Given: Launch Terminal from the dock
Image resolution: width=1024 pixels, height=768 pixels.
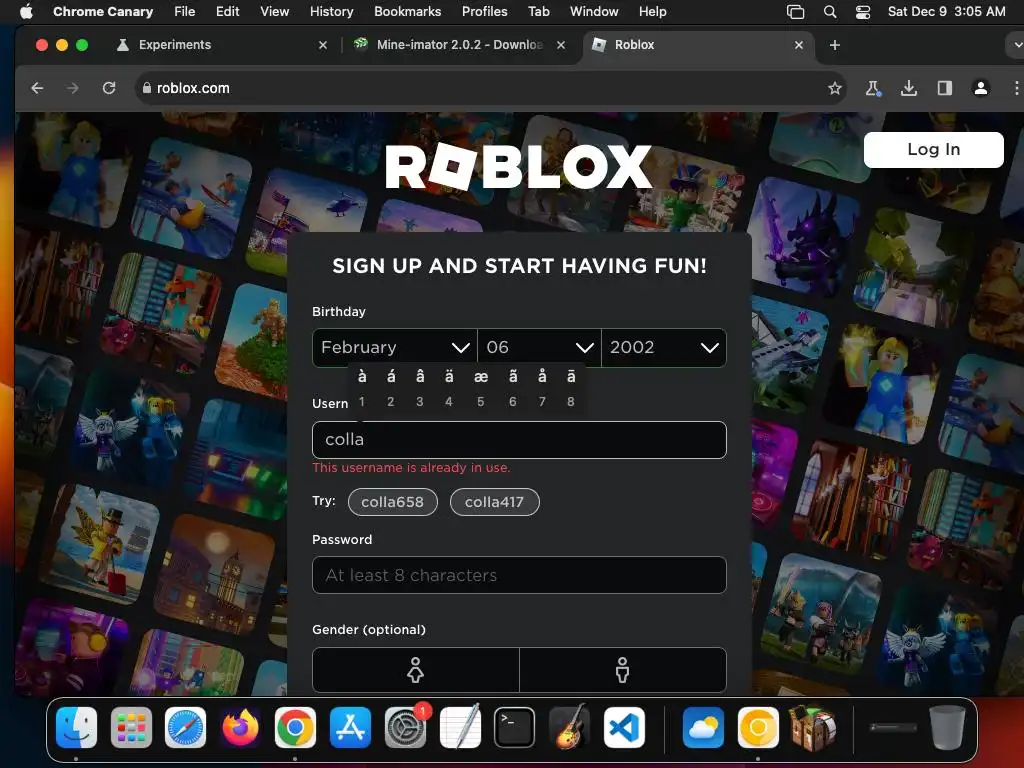Looking at the screenshot, I should click(515, 727).
